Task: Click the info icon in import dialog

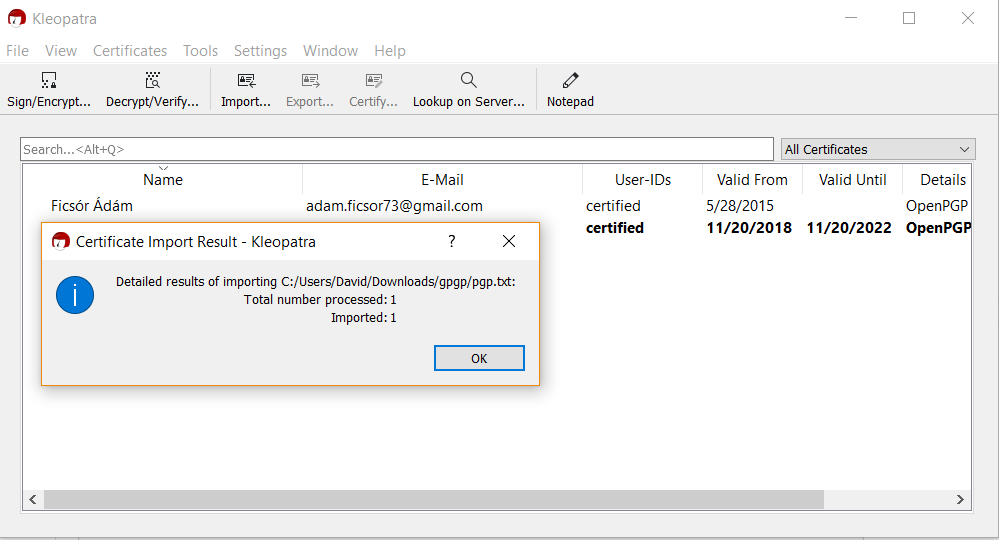Action: coord(75,295)
